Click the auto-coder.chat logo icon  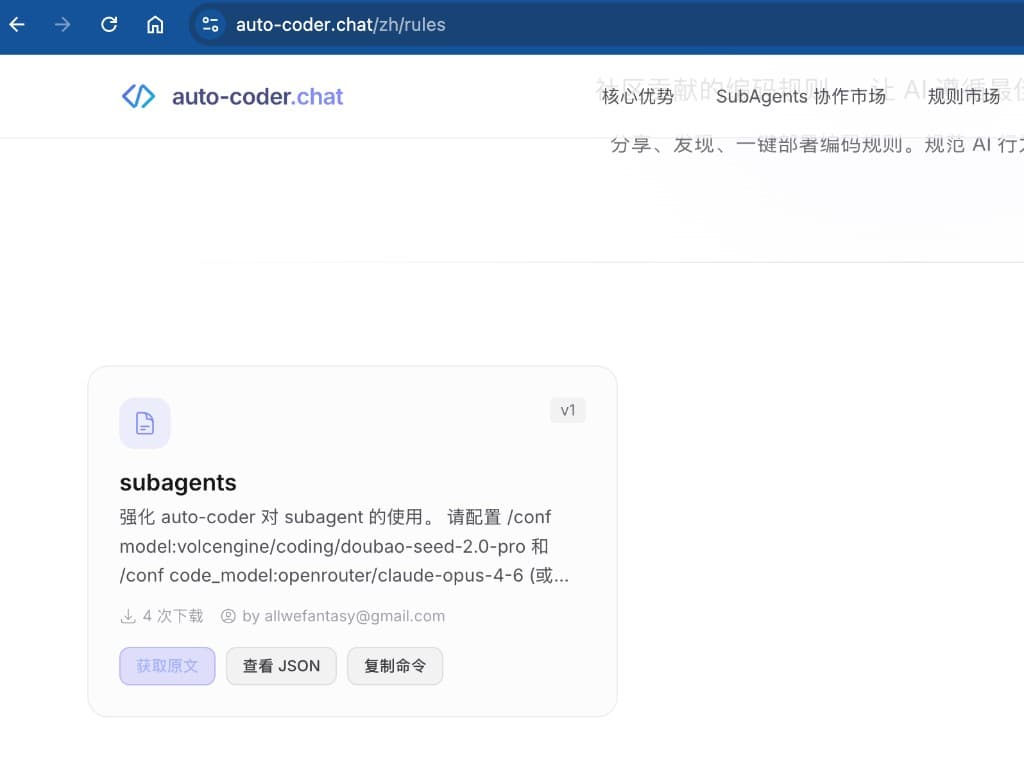pos(138,95)
